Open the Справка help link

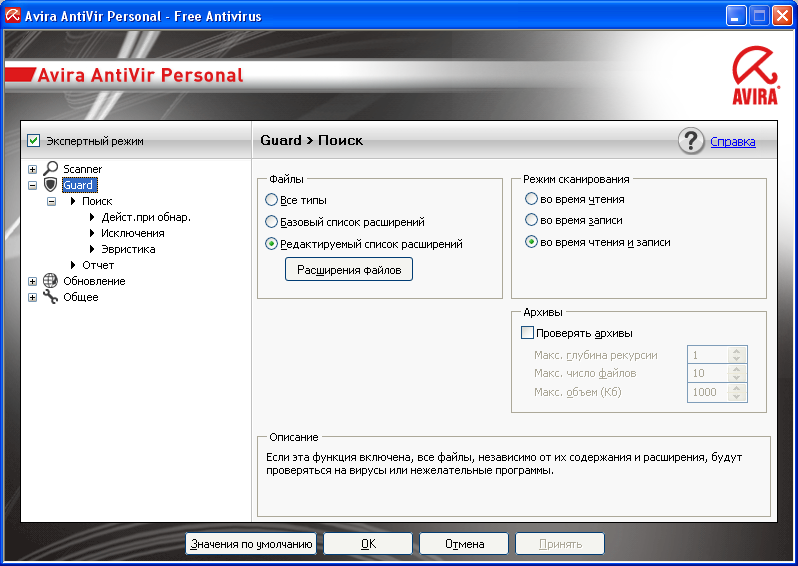[x=732, y=142]
